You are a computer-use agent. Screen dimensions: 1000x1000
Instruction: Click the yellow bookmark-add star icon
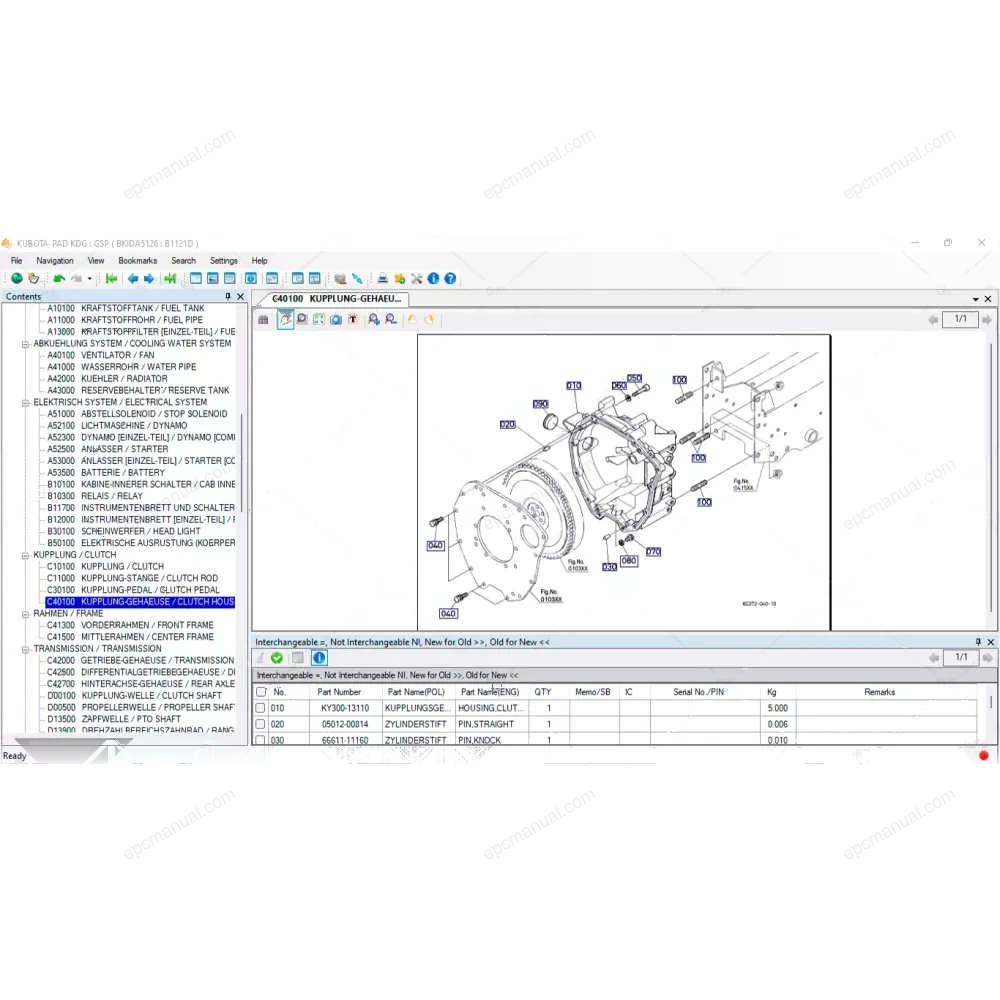pos(400,278)
